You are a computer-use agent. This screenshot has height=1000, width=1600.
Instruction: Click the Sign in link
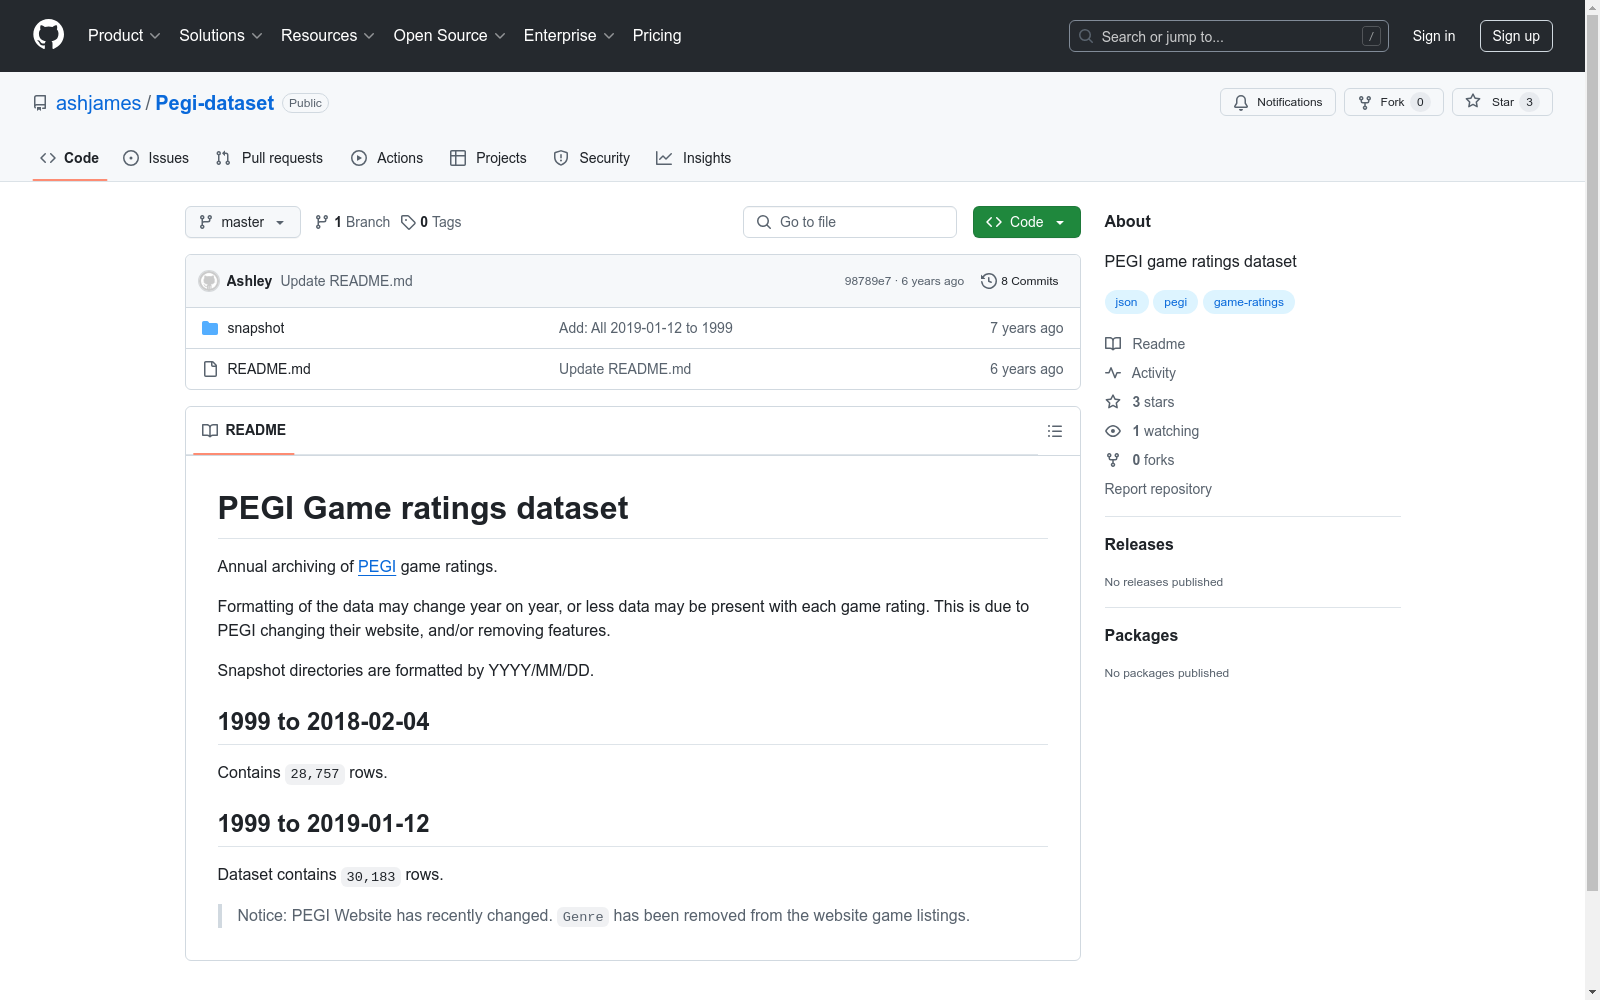coord(1434,36)
